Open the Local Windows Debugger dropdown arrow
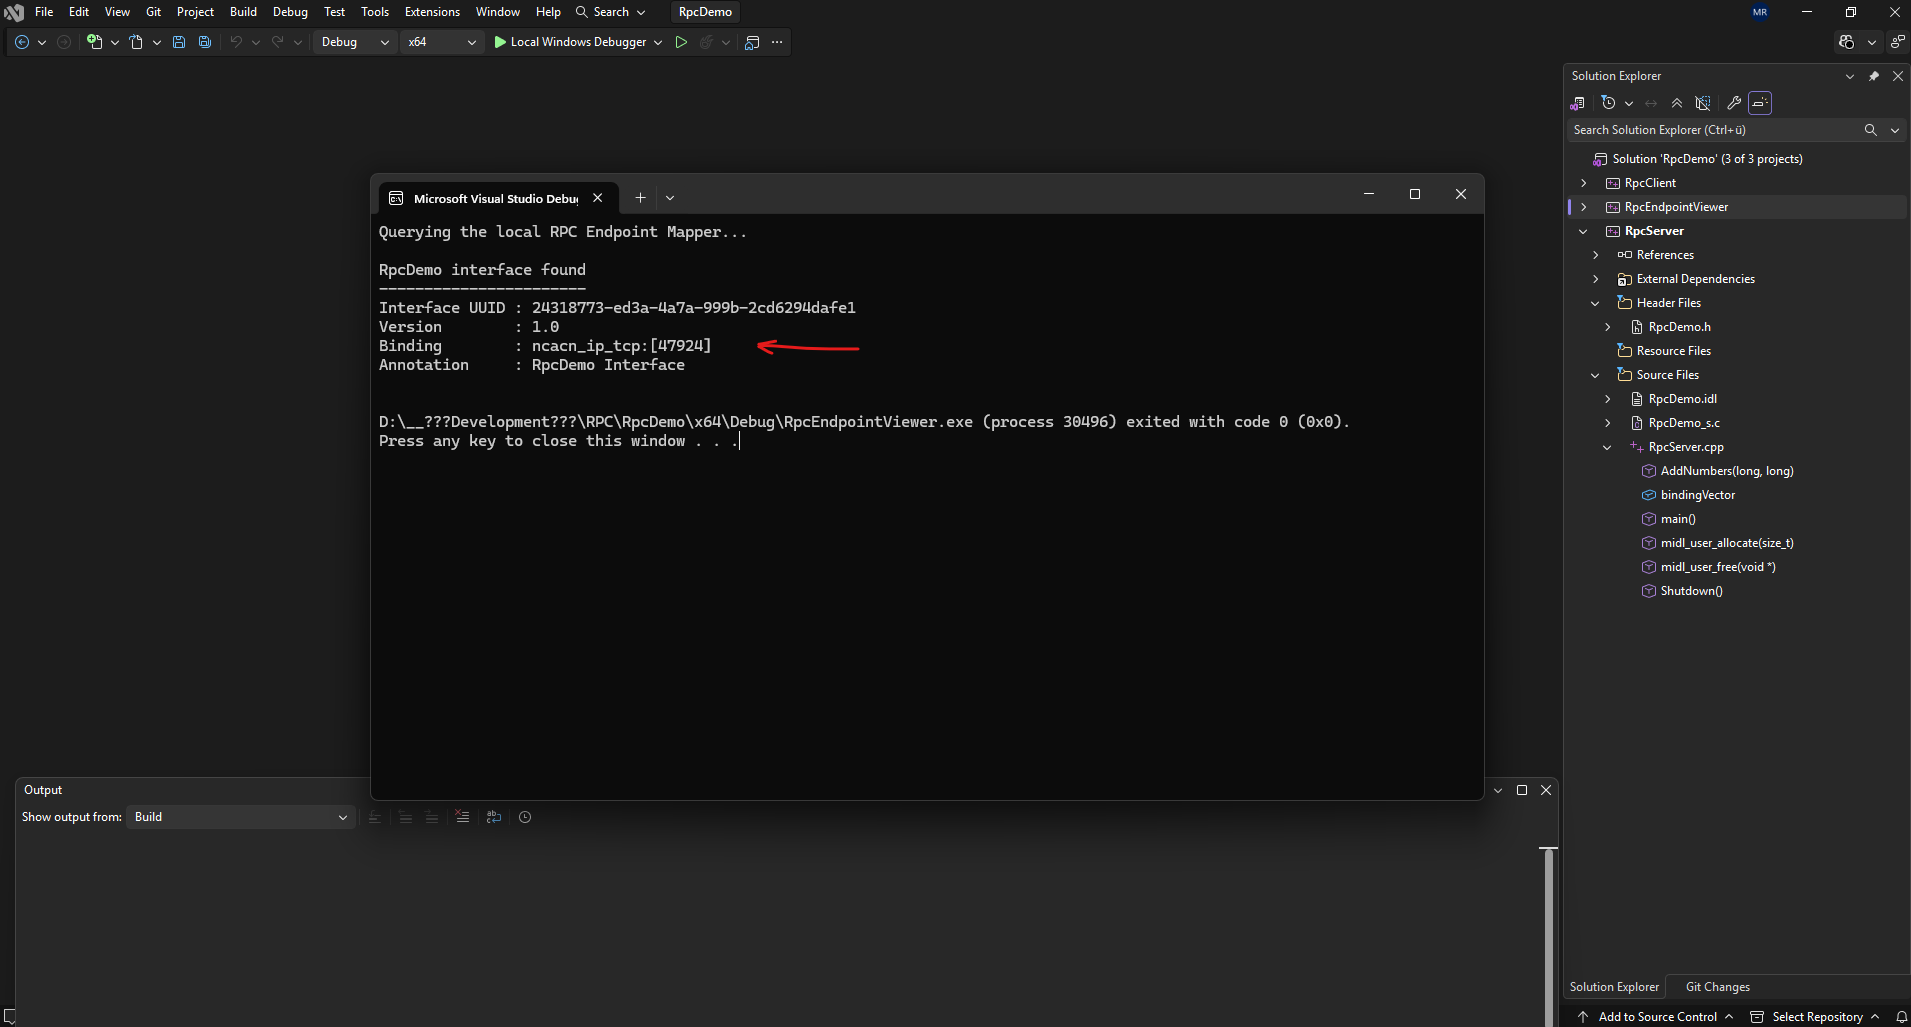The image size is (1911, 1027). (x=658, y=42)
